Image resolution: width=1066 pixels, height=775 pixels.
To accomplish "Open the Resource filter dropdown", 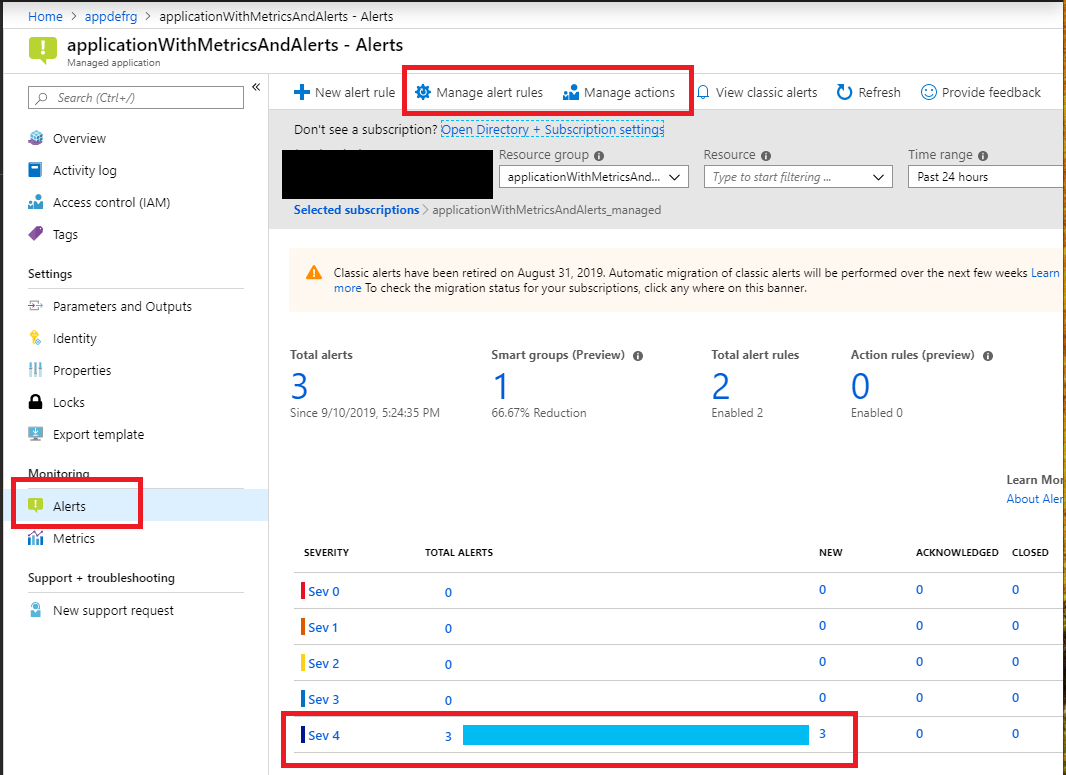I will (x=798, y=177).
